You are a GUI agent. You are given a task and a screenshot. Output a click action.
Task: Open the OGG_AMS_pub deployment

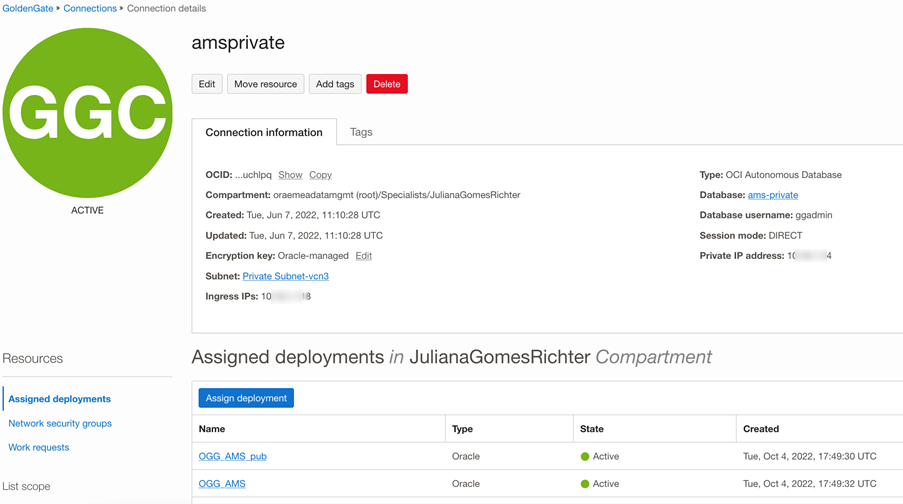(x=232, y=457)
